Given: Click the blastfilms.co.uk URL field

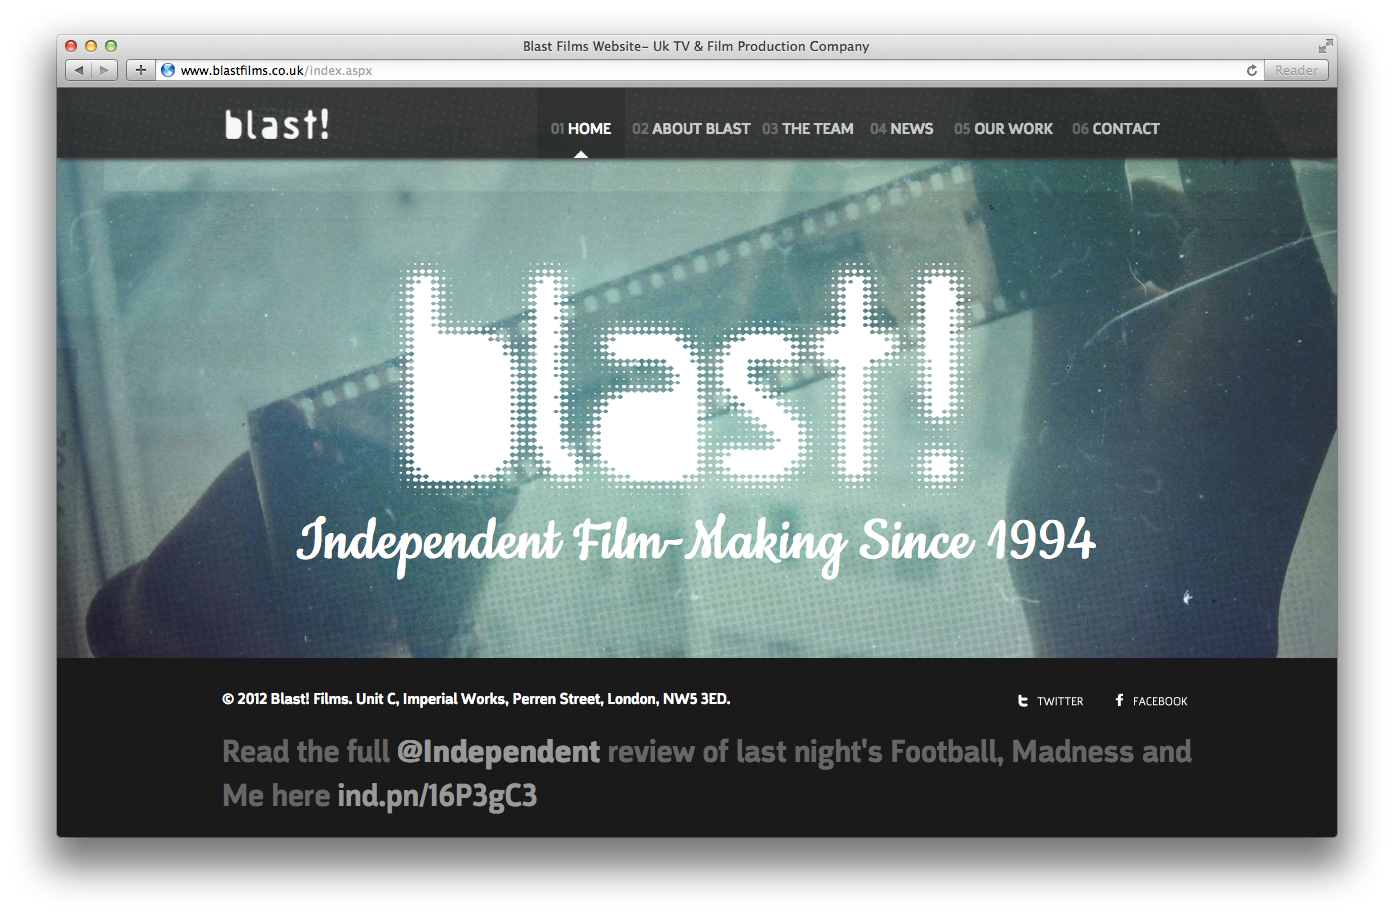Looking at the screenshot, I should click(710, 70).
